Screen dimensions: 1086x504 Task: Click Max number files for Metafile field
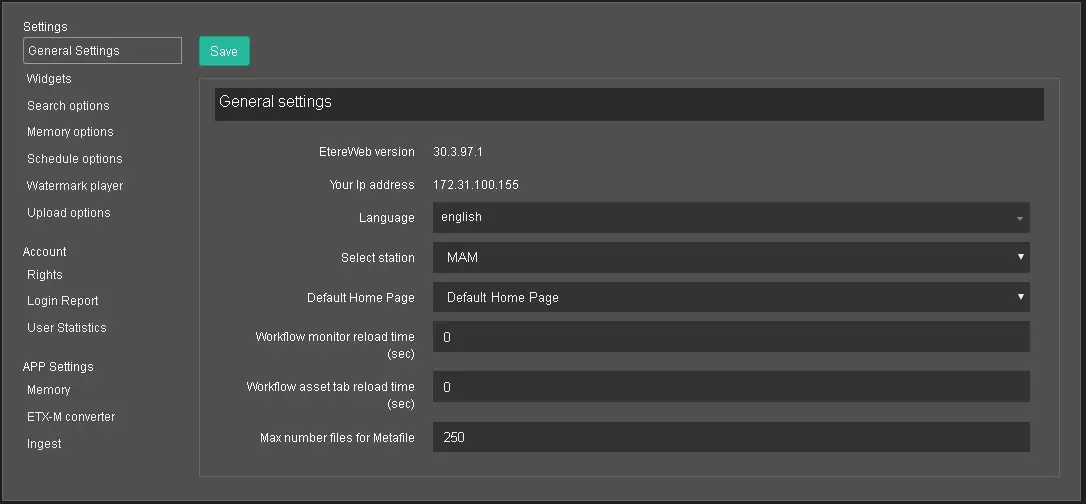tap(730, 437)
